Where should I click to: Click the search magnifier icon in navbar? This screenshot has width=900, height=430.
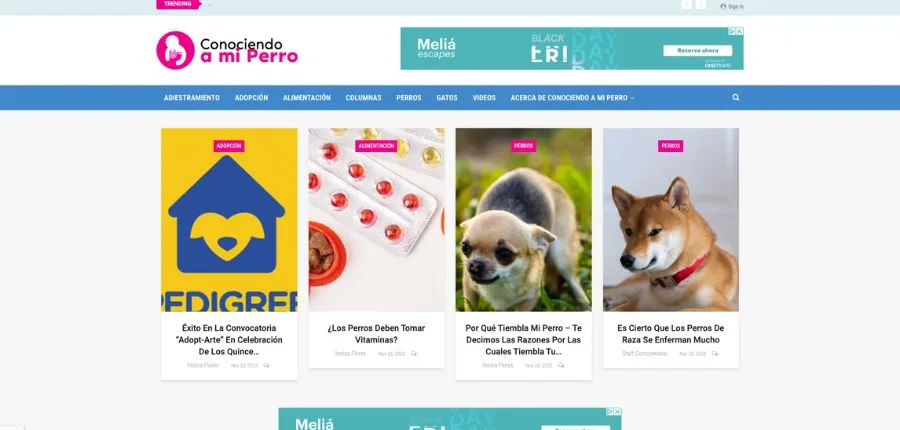736,98
